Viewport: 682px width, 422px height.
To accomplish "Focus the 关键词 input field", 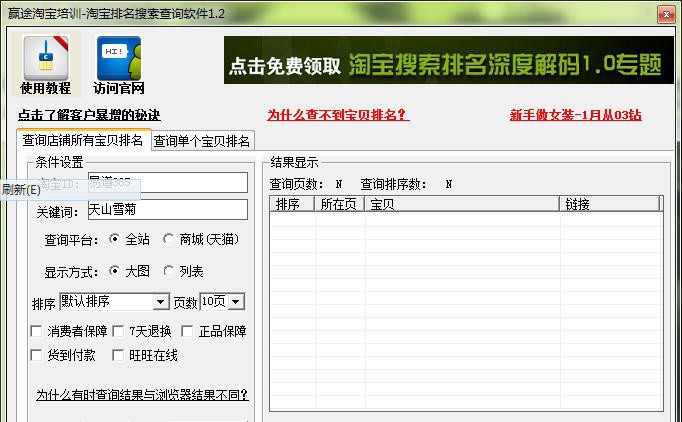I will point(168,210).
